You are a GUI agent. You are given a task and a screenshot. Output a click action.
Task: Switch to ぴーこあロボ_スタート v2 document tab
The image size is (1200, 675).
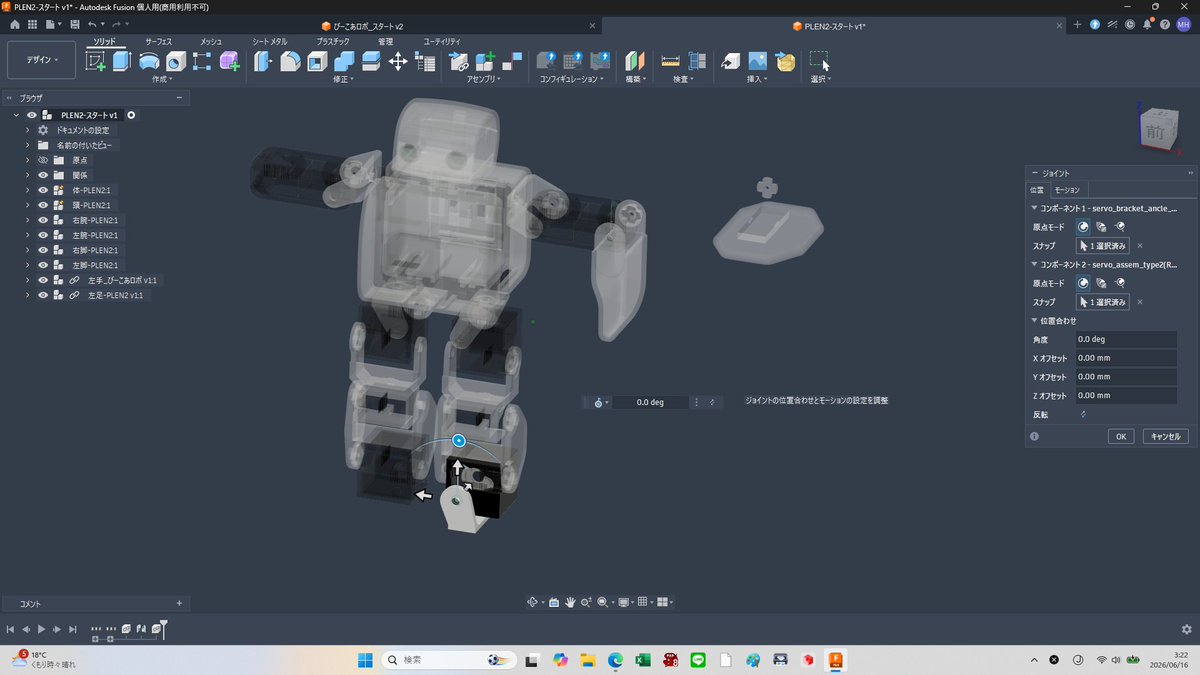(x=362, y=26)
